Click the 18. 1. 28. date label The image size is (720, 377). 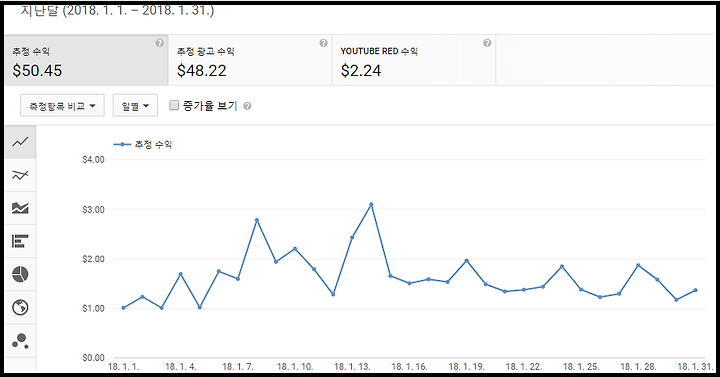point(638,367)
